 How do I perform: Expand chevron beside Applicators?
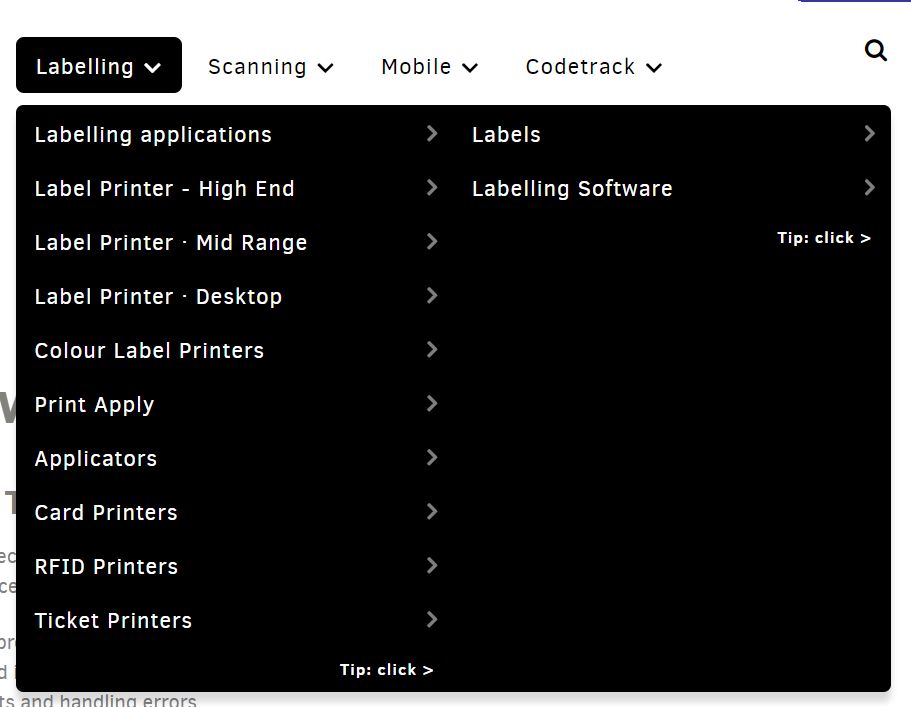(432, 458)
